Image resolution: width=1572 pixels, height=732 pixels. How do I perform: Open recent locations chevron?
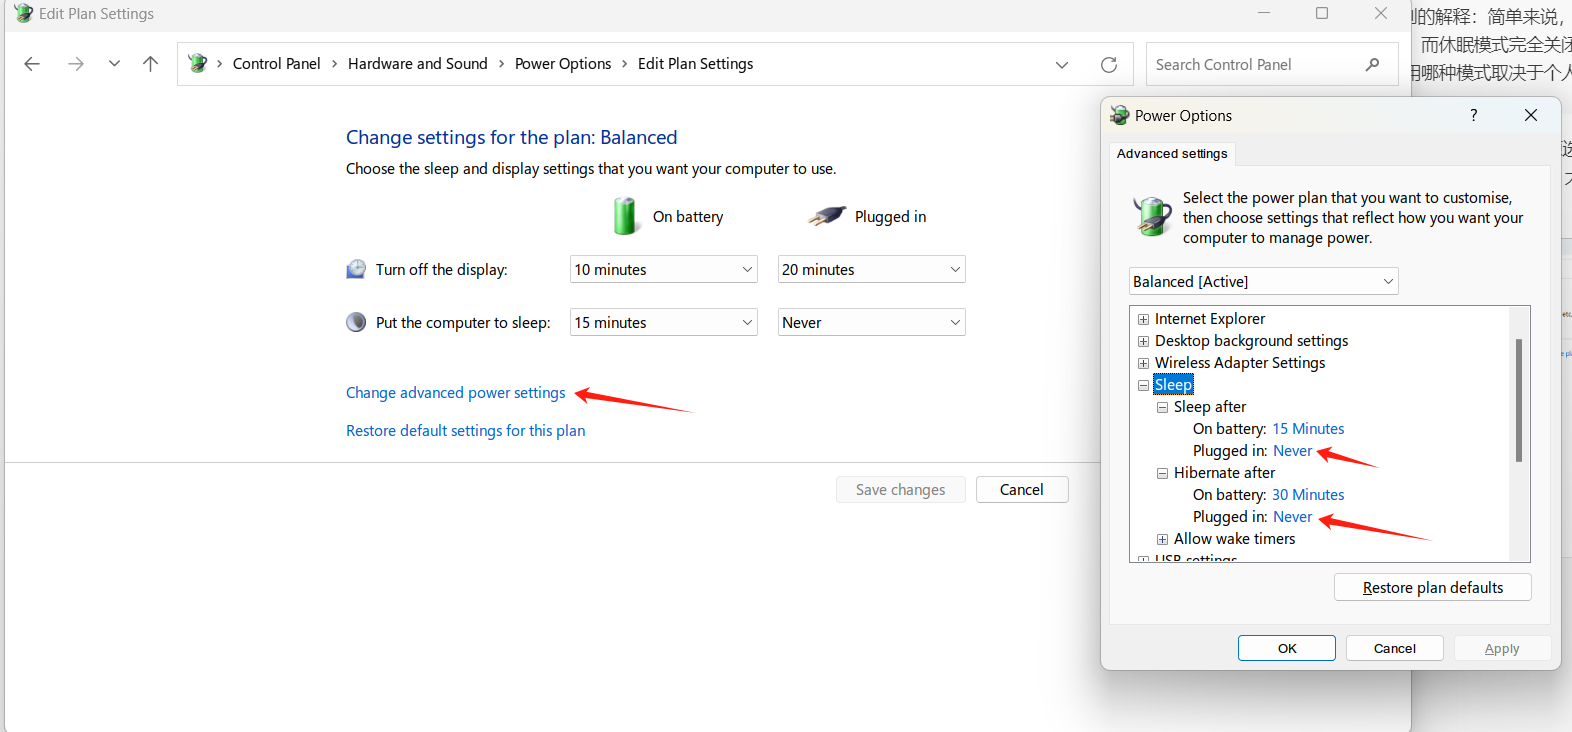point(114,64)
